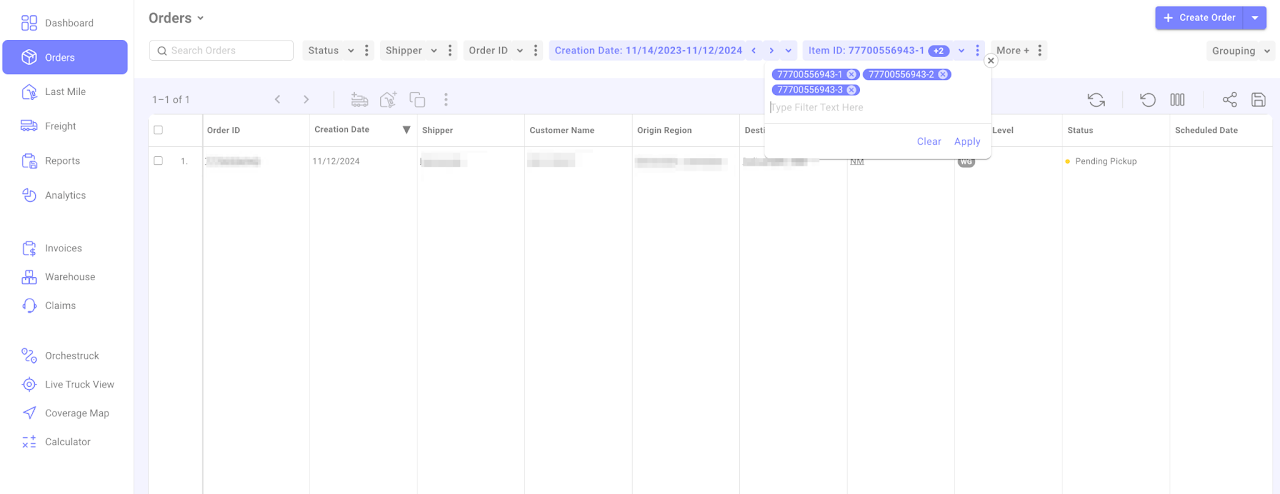Expand the Creation Date filter chevron

pos(789,50)
